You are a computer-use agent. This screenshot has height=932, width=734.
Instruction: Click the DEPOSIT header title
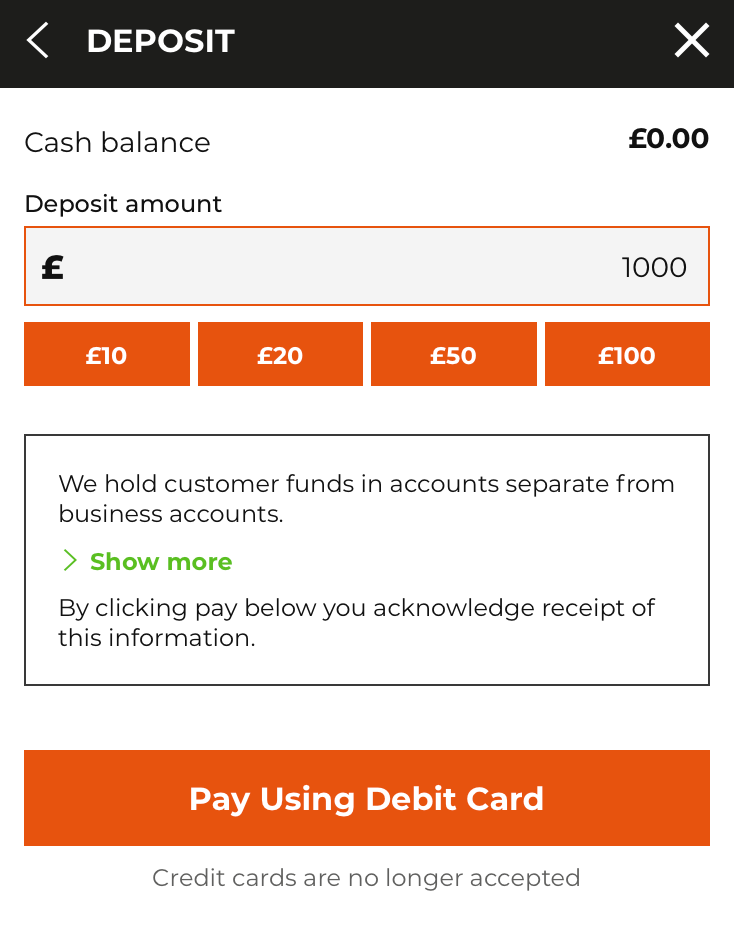coord(160,42)
